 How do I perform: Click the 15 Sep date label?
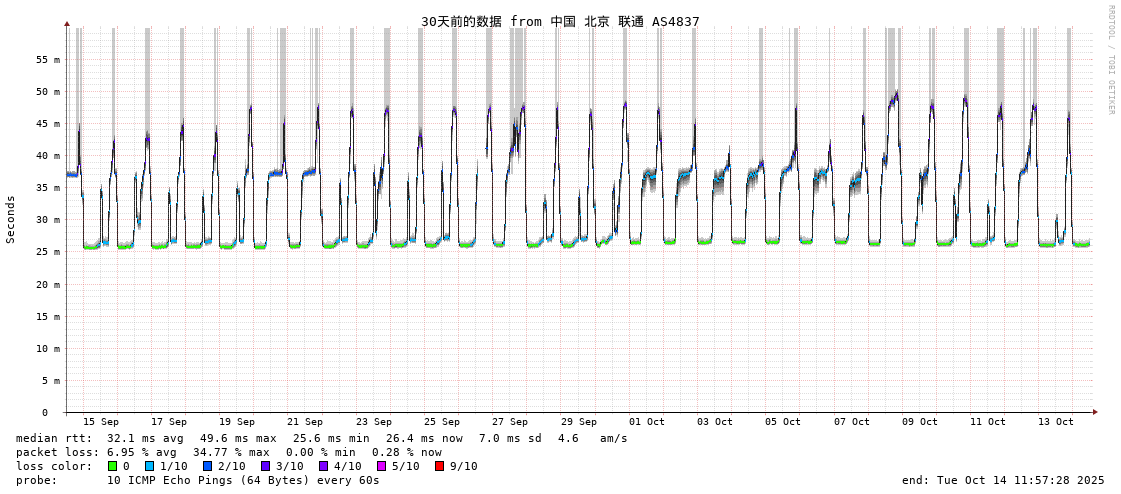coord(101,422)
